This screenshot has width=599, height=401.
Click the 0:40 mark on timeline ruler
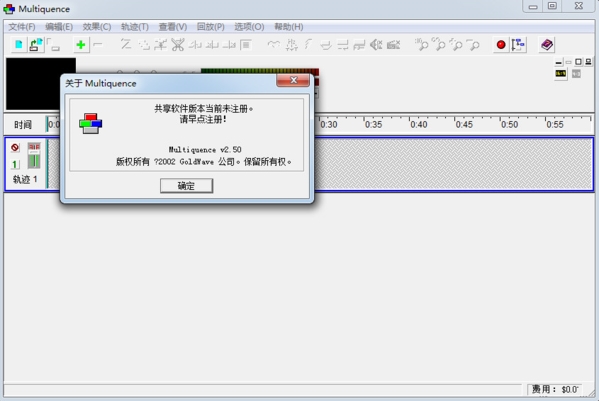click(x=419, y=125)
